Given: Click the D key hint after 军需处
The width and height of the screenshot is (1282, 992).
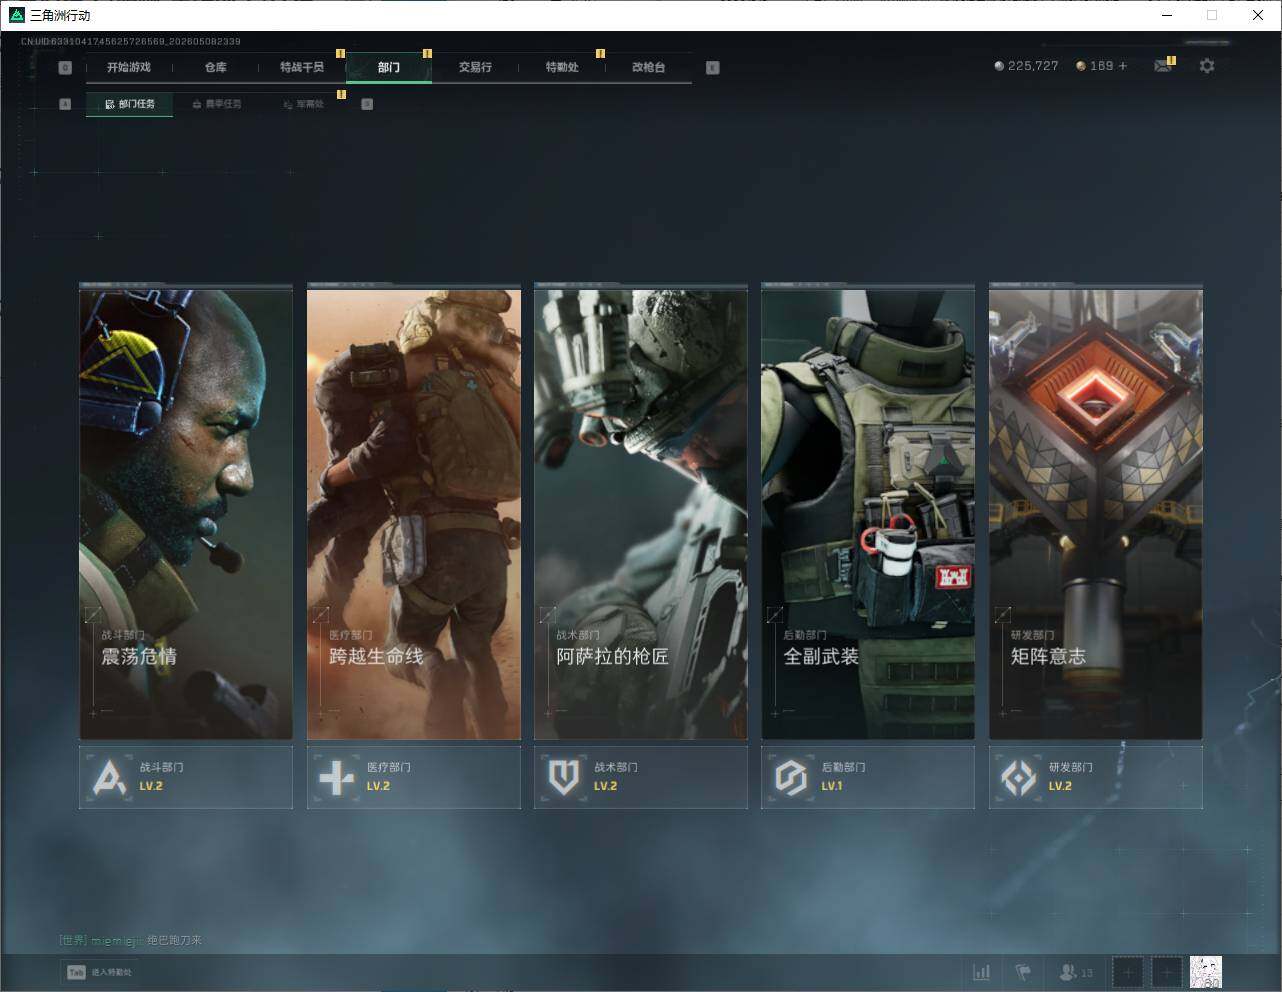Looking at the screenshot, I should click(x=367, y=104).
